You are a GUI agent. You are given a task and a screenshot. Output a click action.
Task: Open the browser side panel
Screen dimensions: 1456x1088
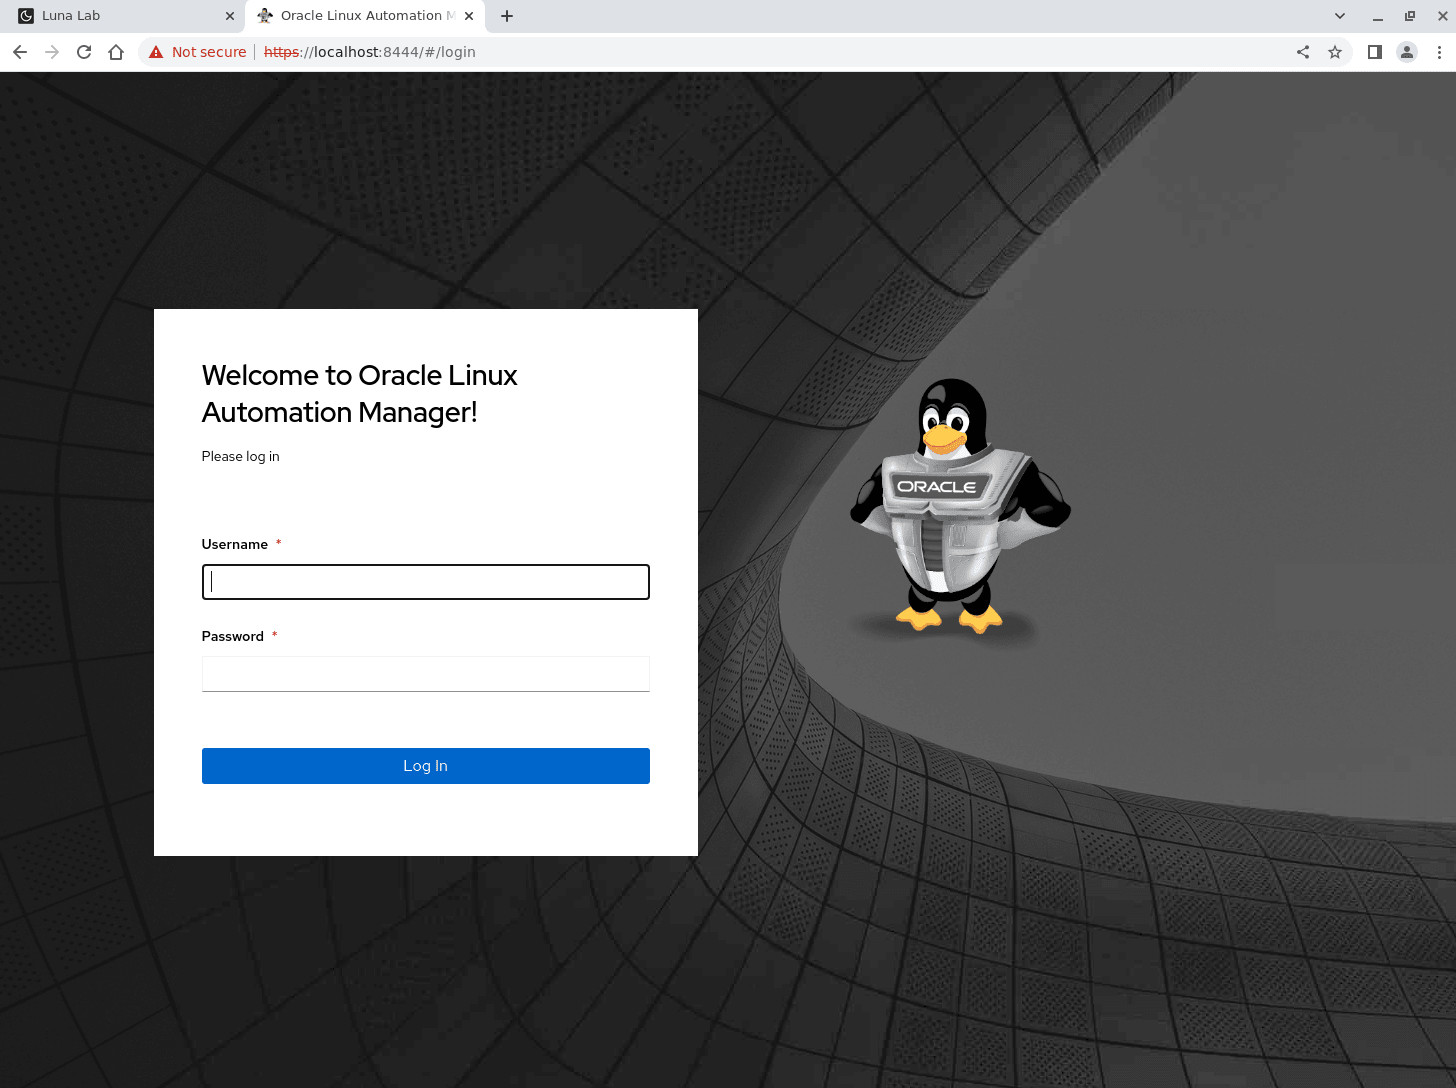(1375, 52)
